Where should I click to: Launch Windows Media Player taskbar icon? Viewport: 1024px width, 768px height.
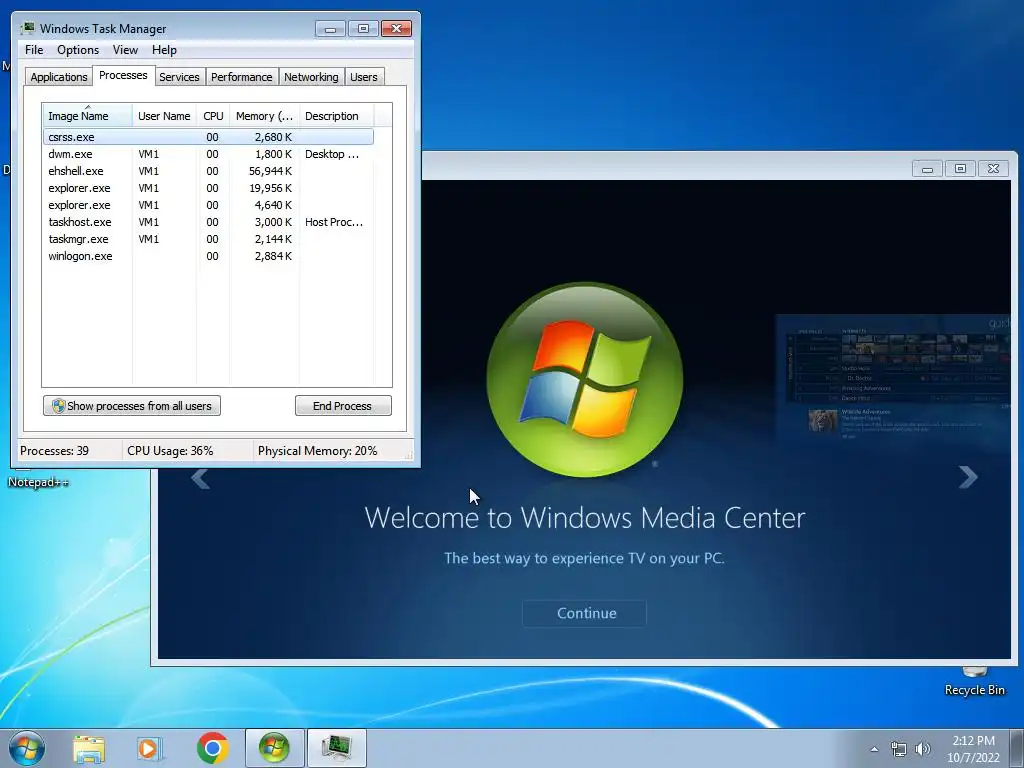tap(150, 748)
